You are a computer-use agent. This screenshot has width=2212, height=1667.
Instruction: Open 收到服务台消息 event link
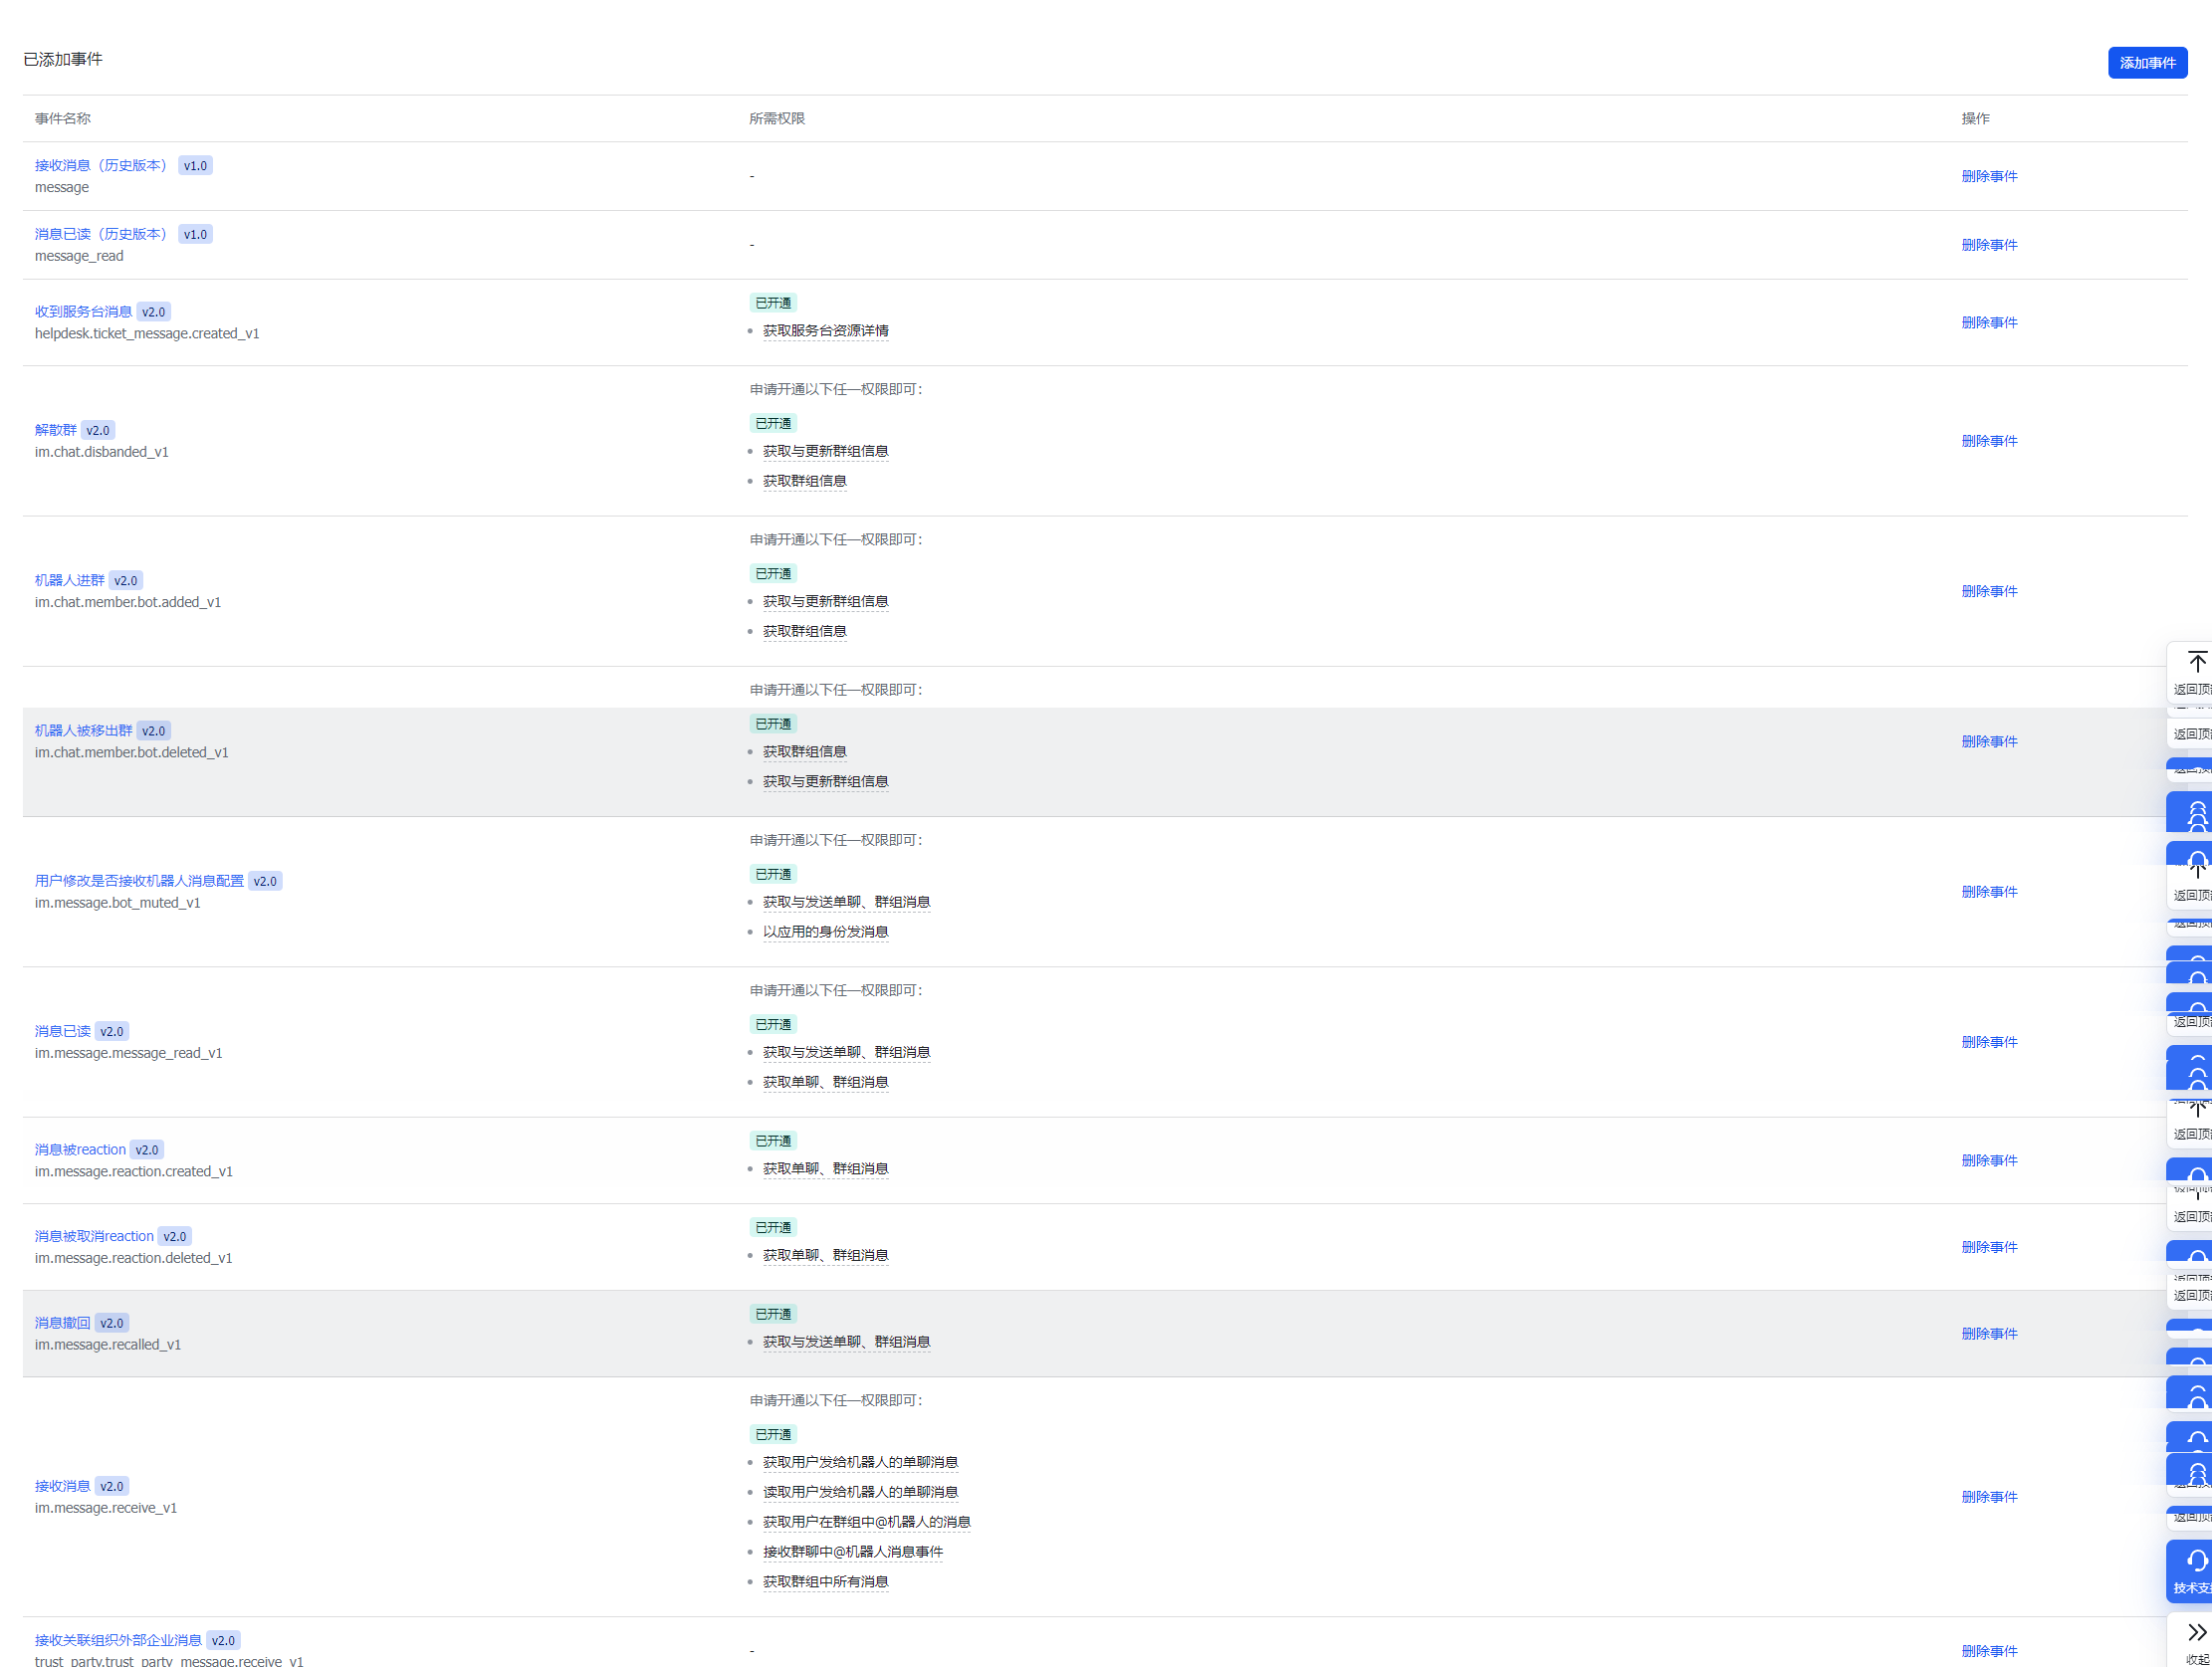coord(83,312)
